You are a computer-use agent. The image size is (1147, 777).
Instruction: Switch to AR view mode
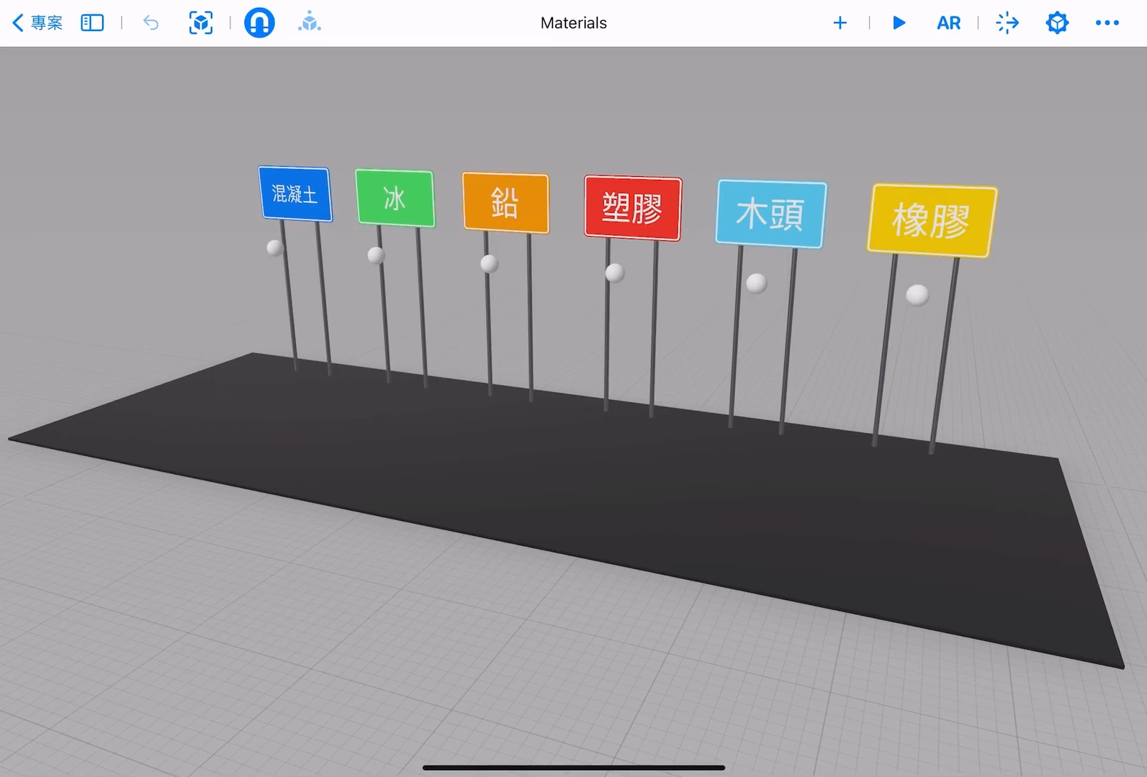pos(949,23)
